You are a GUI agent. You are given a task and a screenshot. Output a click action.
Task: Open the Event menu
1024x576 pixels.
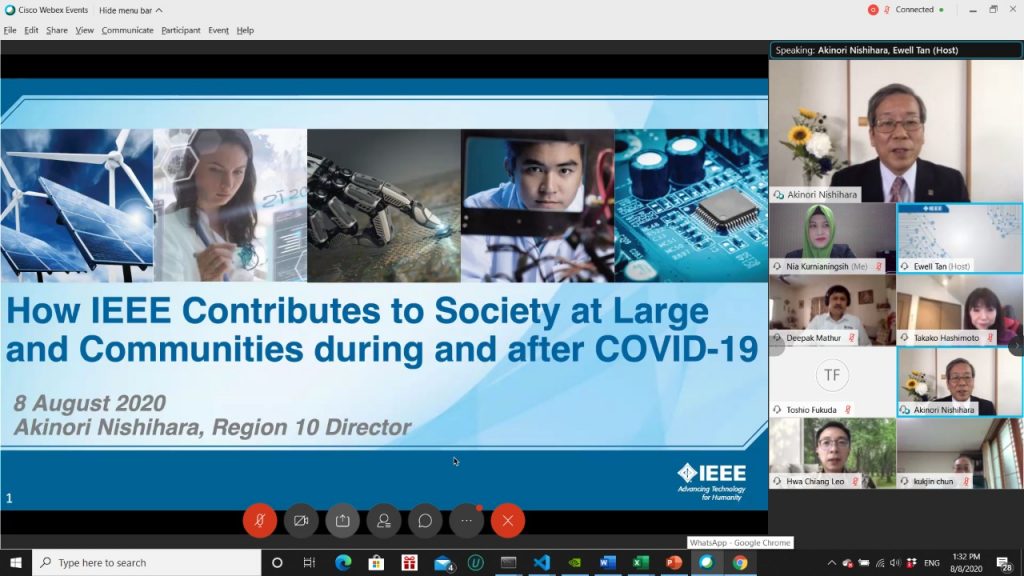pyautogui.click(x=219, y=30)
